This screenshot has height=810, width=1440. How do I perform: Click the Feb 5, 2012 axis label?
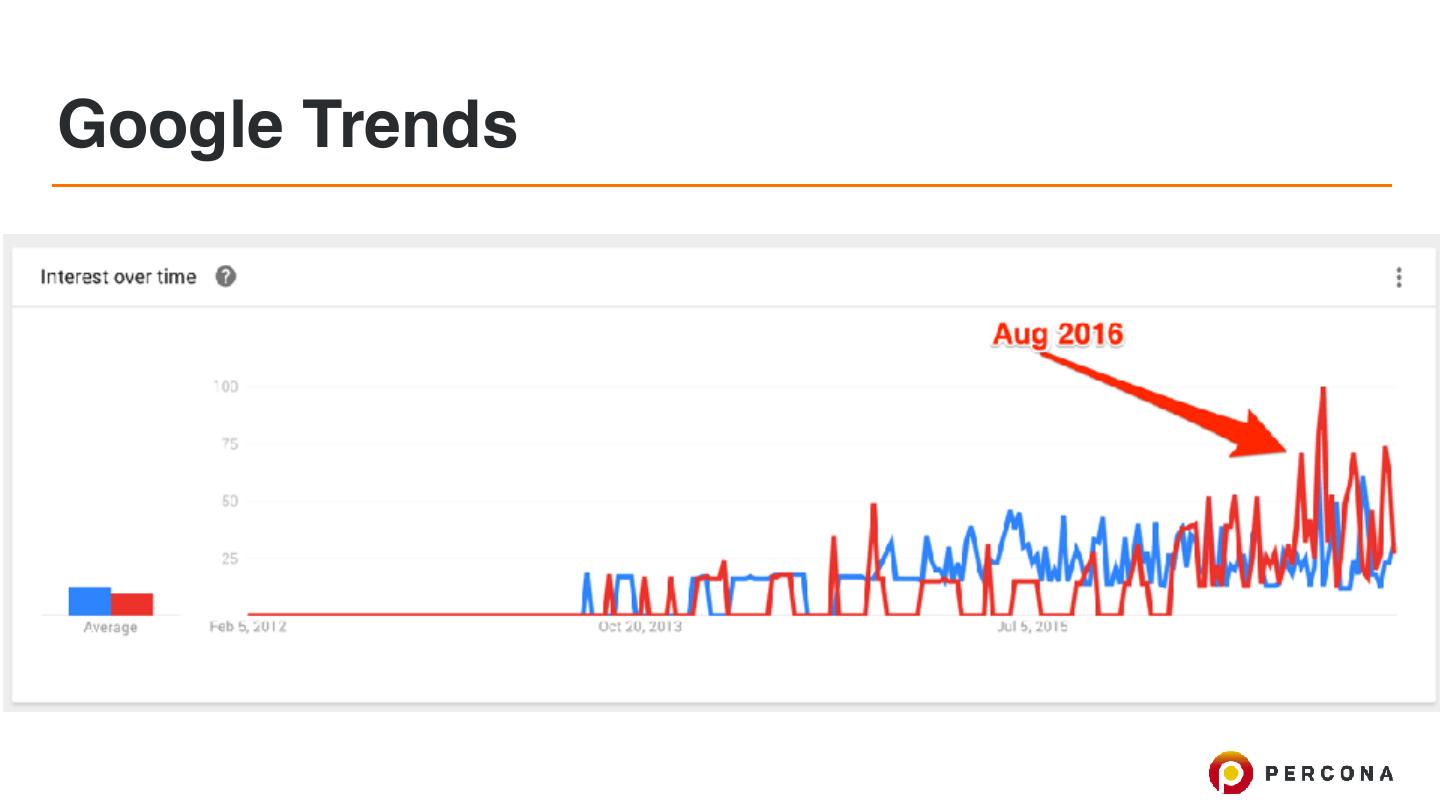coord(247,627)
